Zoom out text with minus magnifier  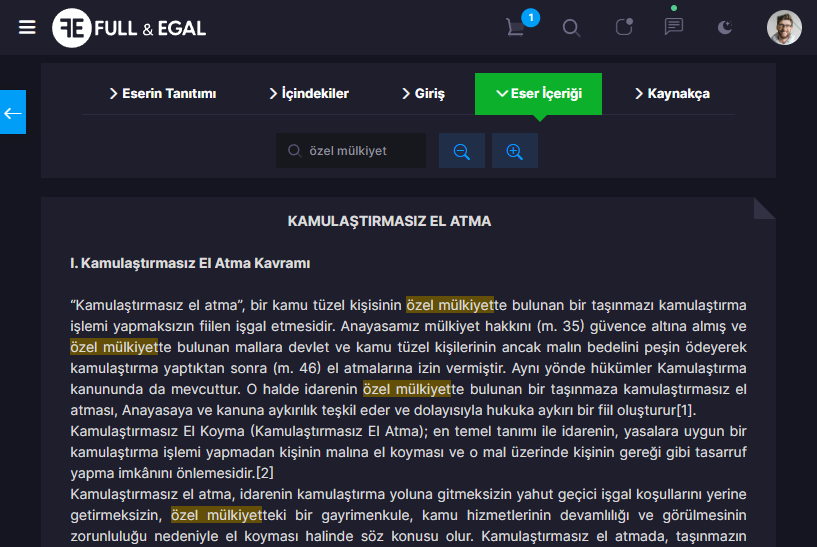(x=462, y=151)
